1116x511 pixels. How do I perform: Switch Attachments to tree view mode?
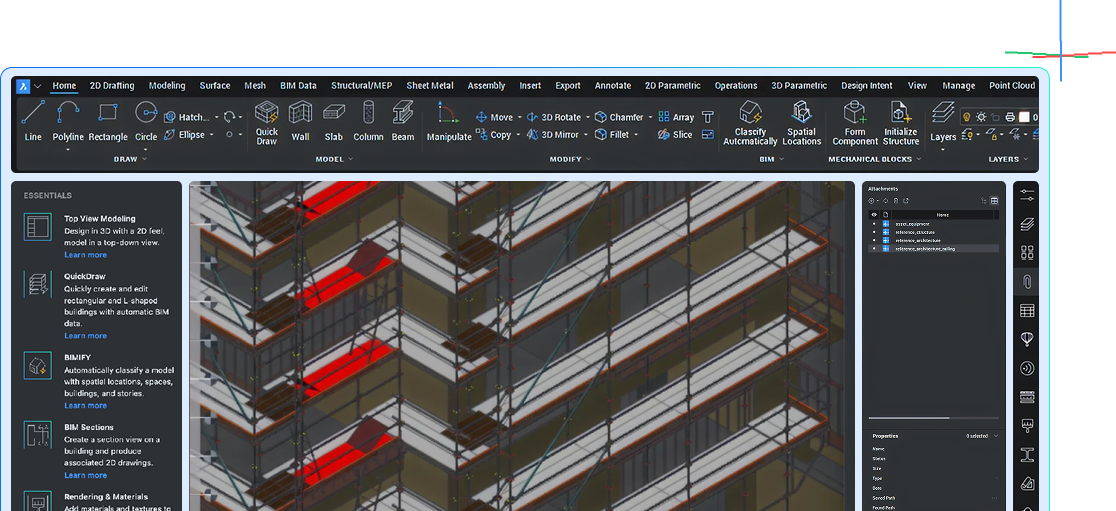click(984, 201)
